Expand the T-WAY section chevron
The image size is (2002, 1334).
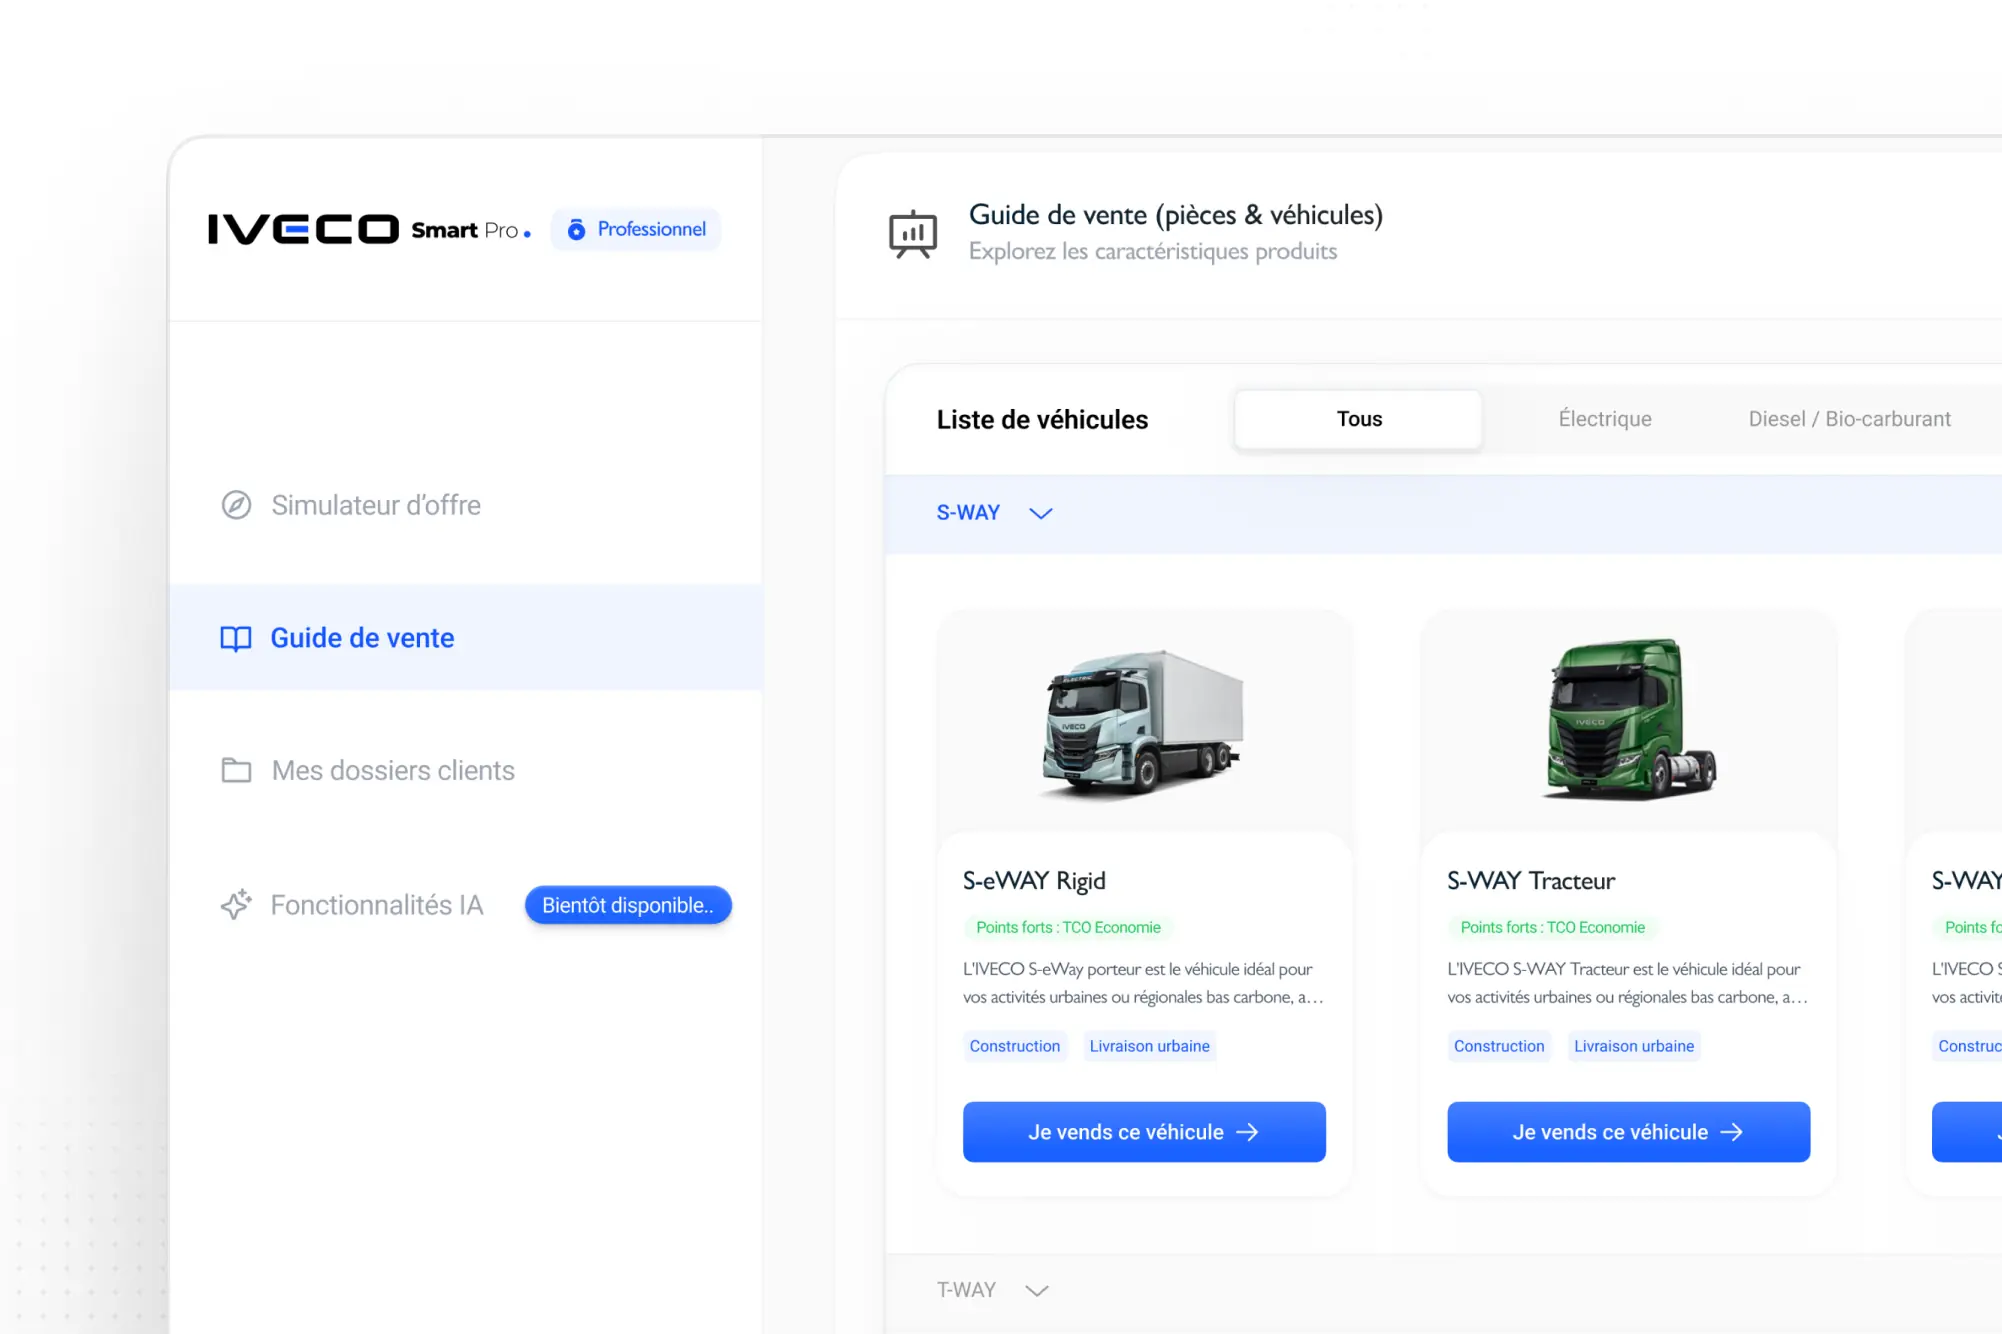pos(1037,1290)
